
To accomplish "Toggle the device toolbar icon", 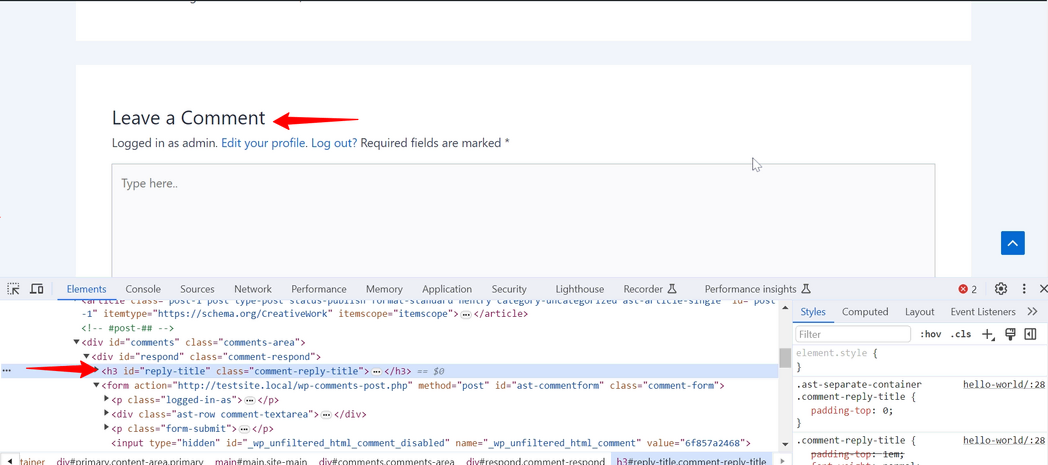I will (x=37, y=289).
